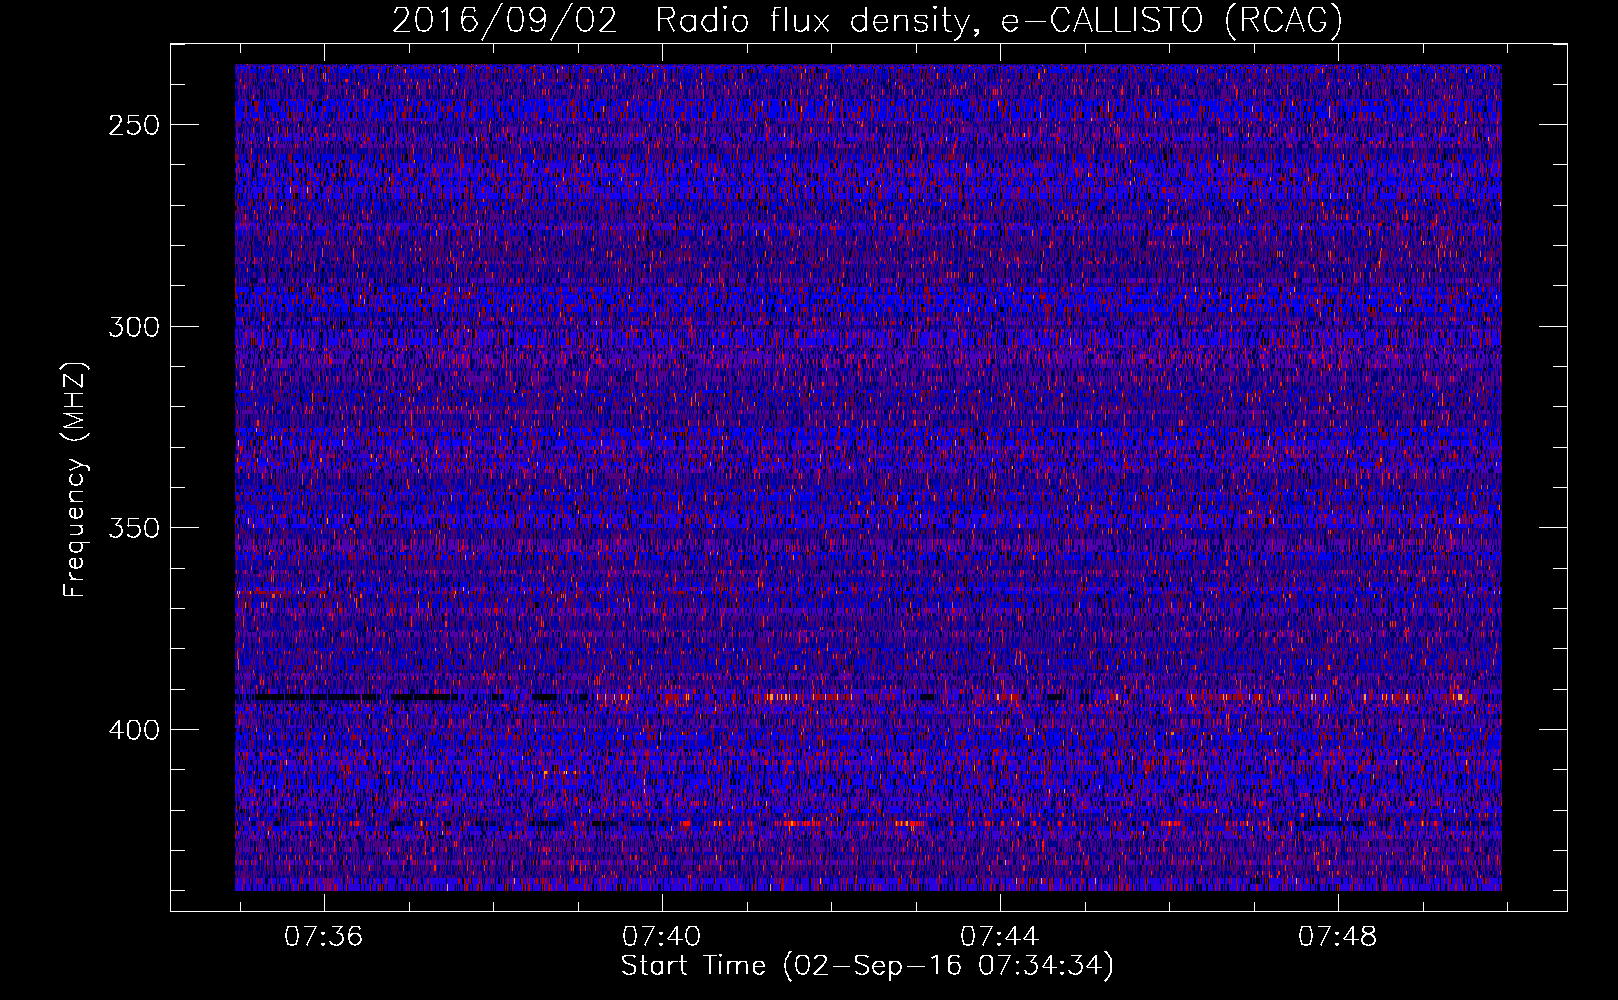Click the 350 frequency tick label

134,528
